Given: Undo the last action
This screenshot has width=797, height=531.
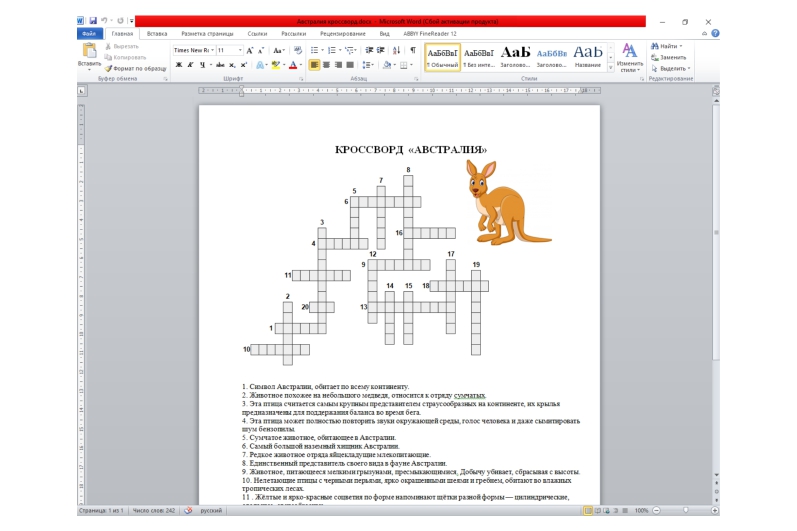Looking at the screenshot, I should [104, 21].
